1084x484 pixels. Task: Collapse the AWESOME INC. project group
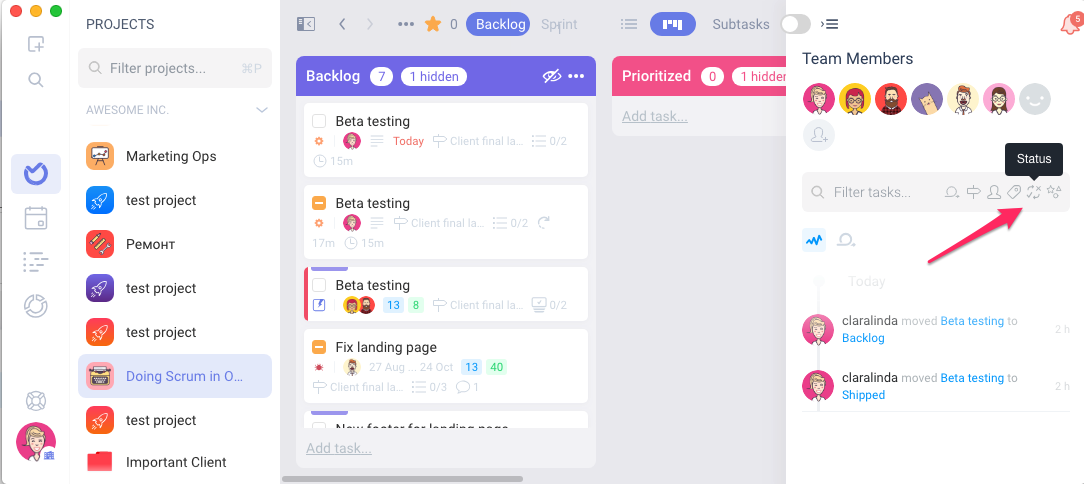tap(262, 110)
